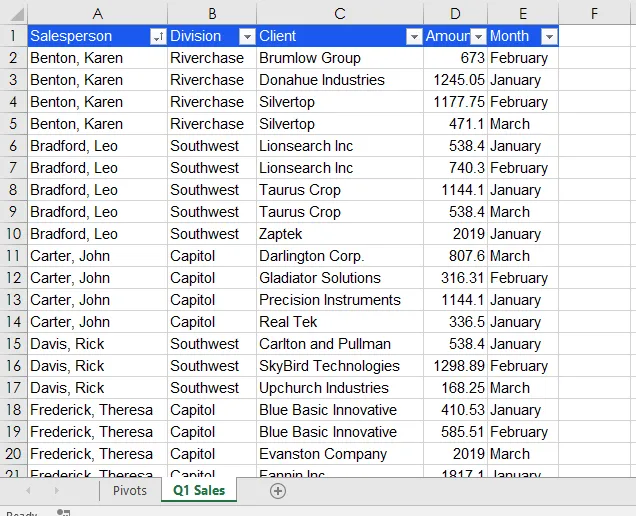Select the amount 807.6 cell

coord(456,256)
